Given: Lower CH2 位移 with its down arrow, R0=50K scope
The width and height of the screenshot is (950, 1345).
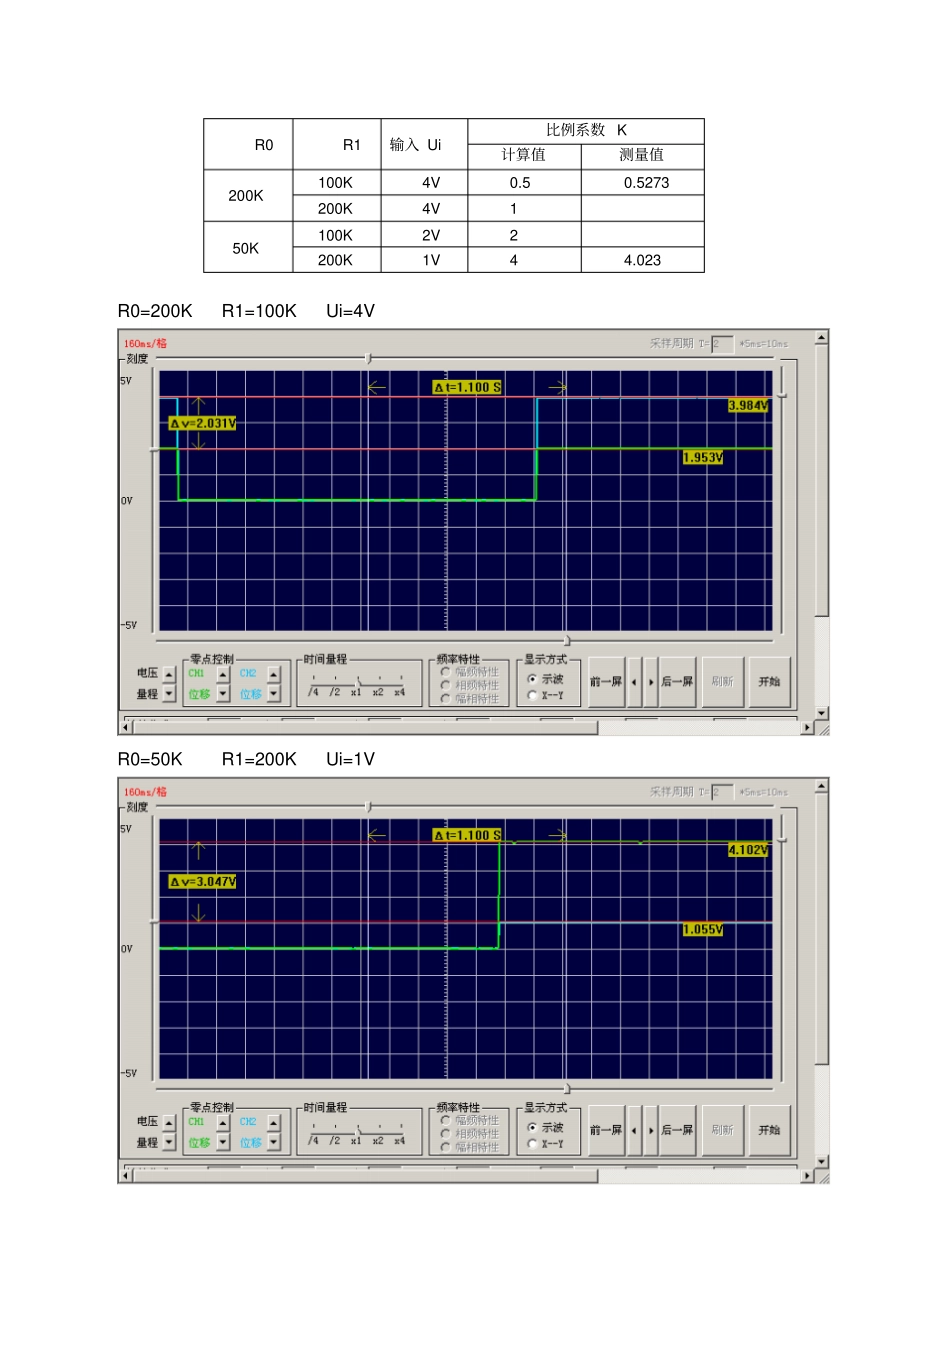Looking at the screenshot, I should [274, 1141].
